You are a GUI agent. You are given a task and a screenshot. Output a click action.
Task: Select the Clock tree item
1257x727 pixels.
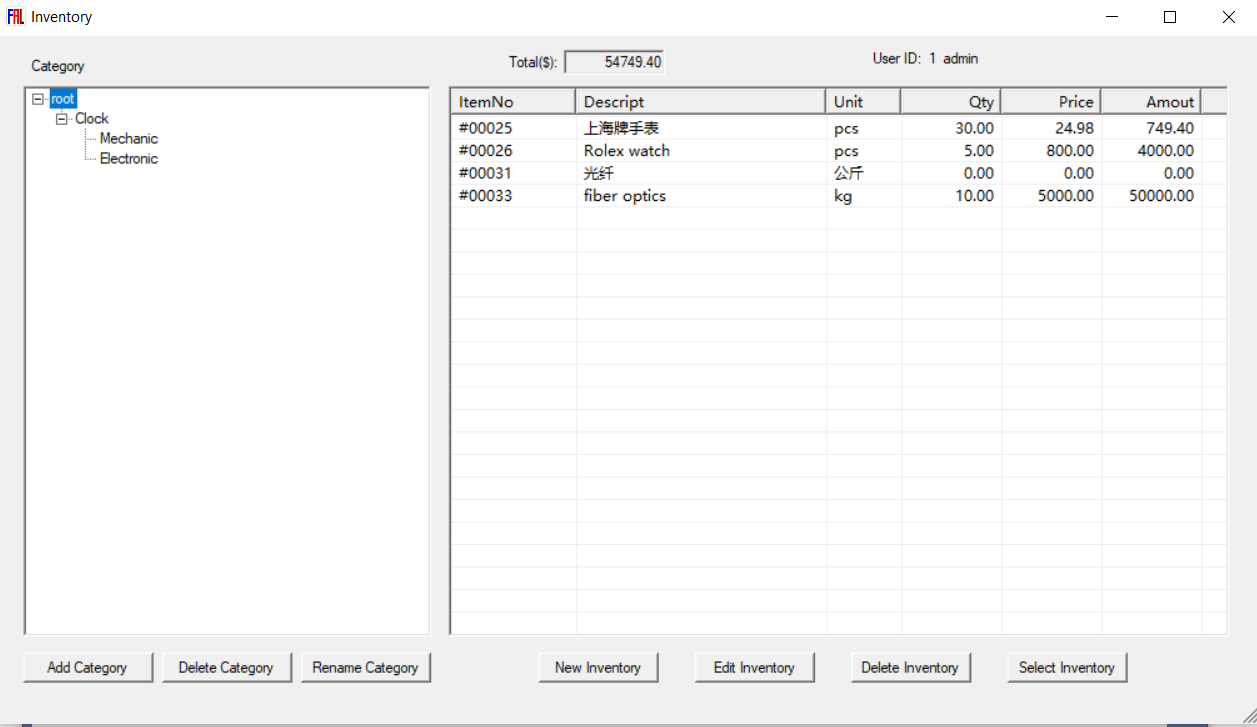coord(91,119)
